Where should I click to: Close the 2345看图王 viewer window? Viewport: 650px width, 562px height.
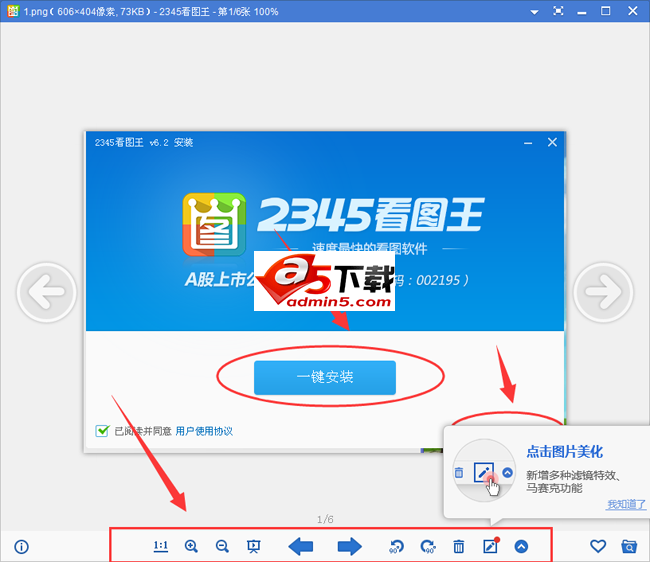pyautogui.click(x=633, y=11)
